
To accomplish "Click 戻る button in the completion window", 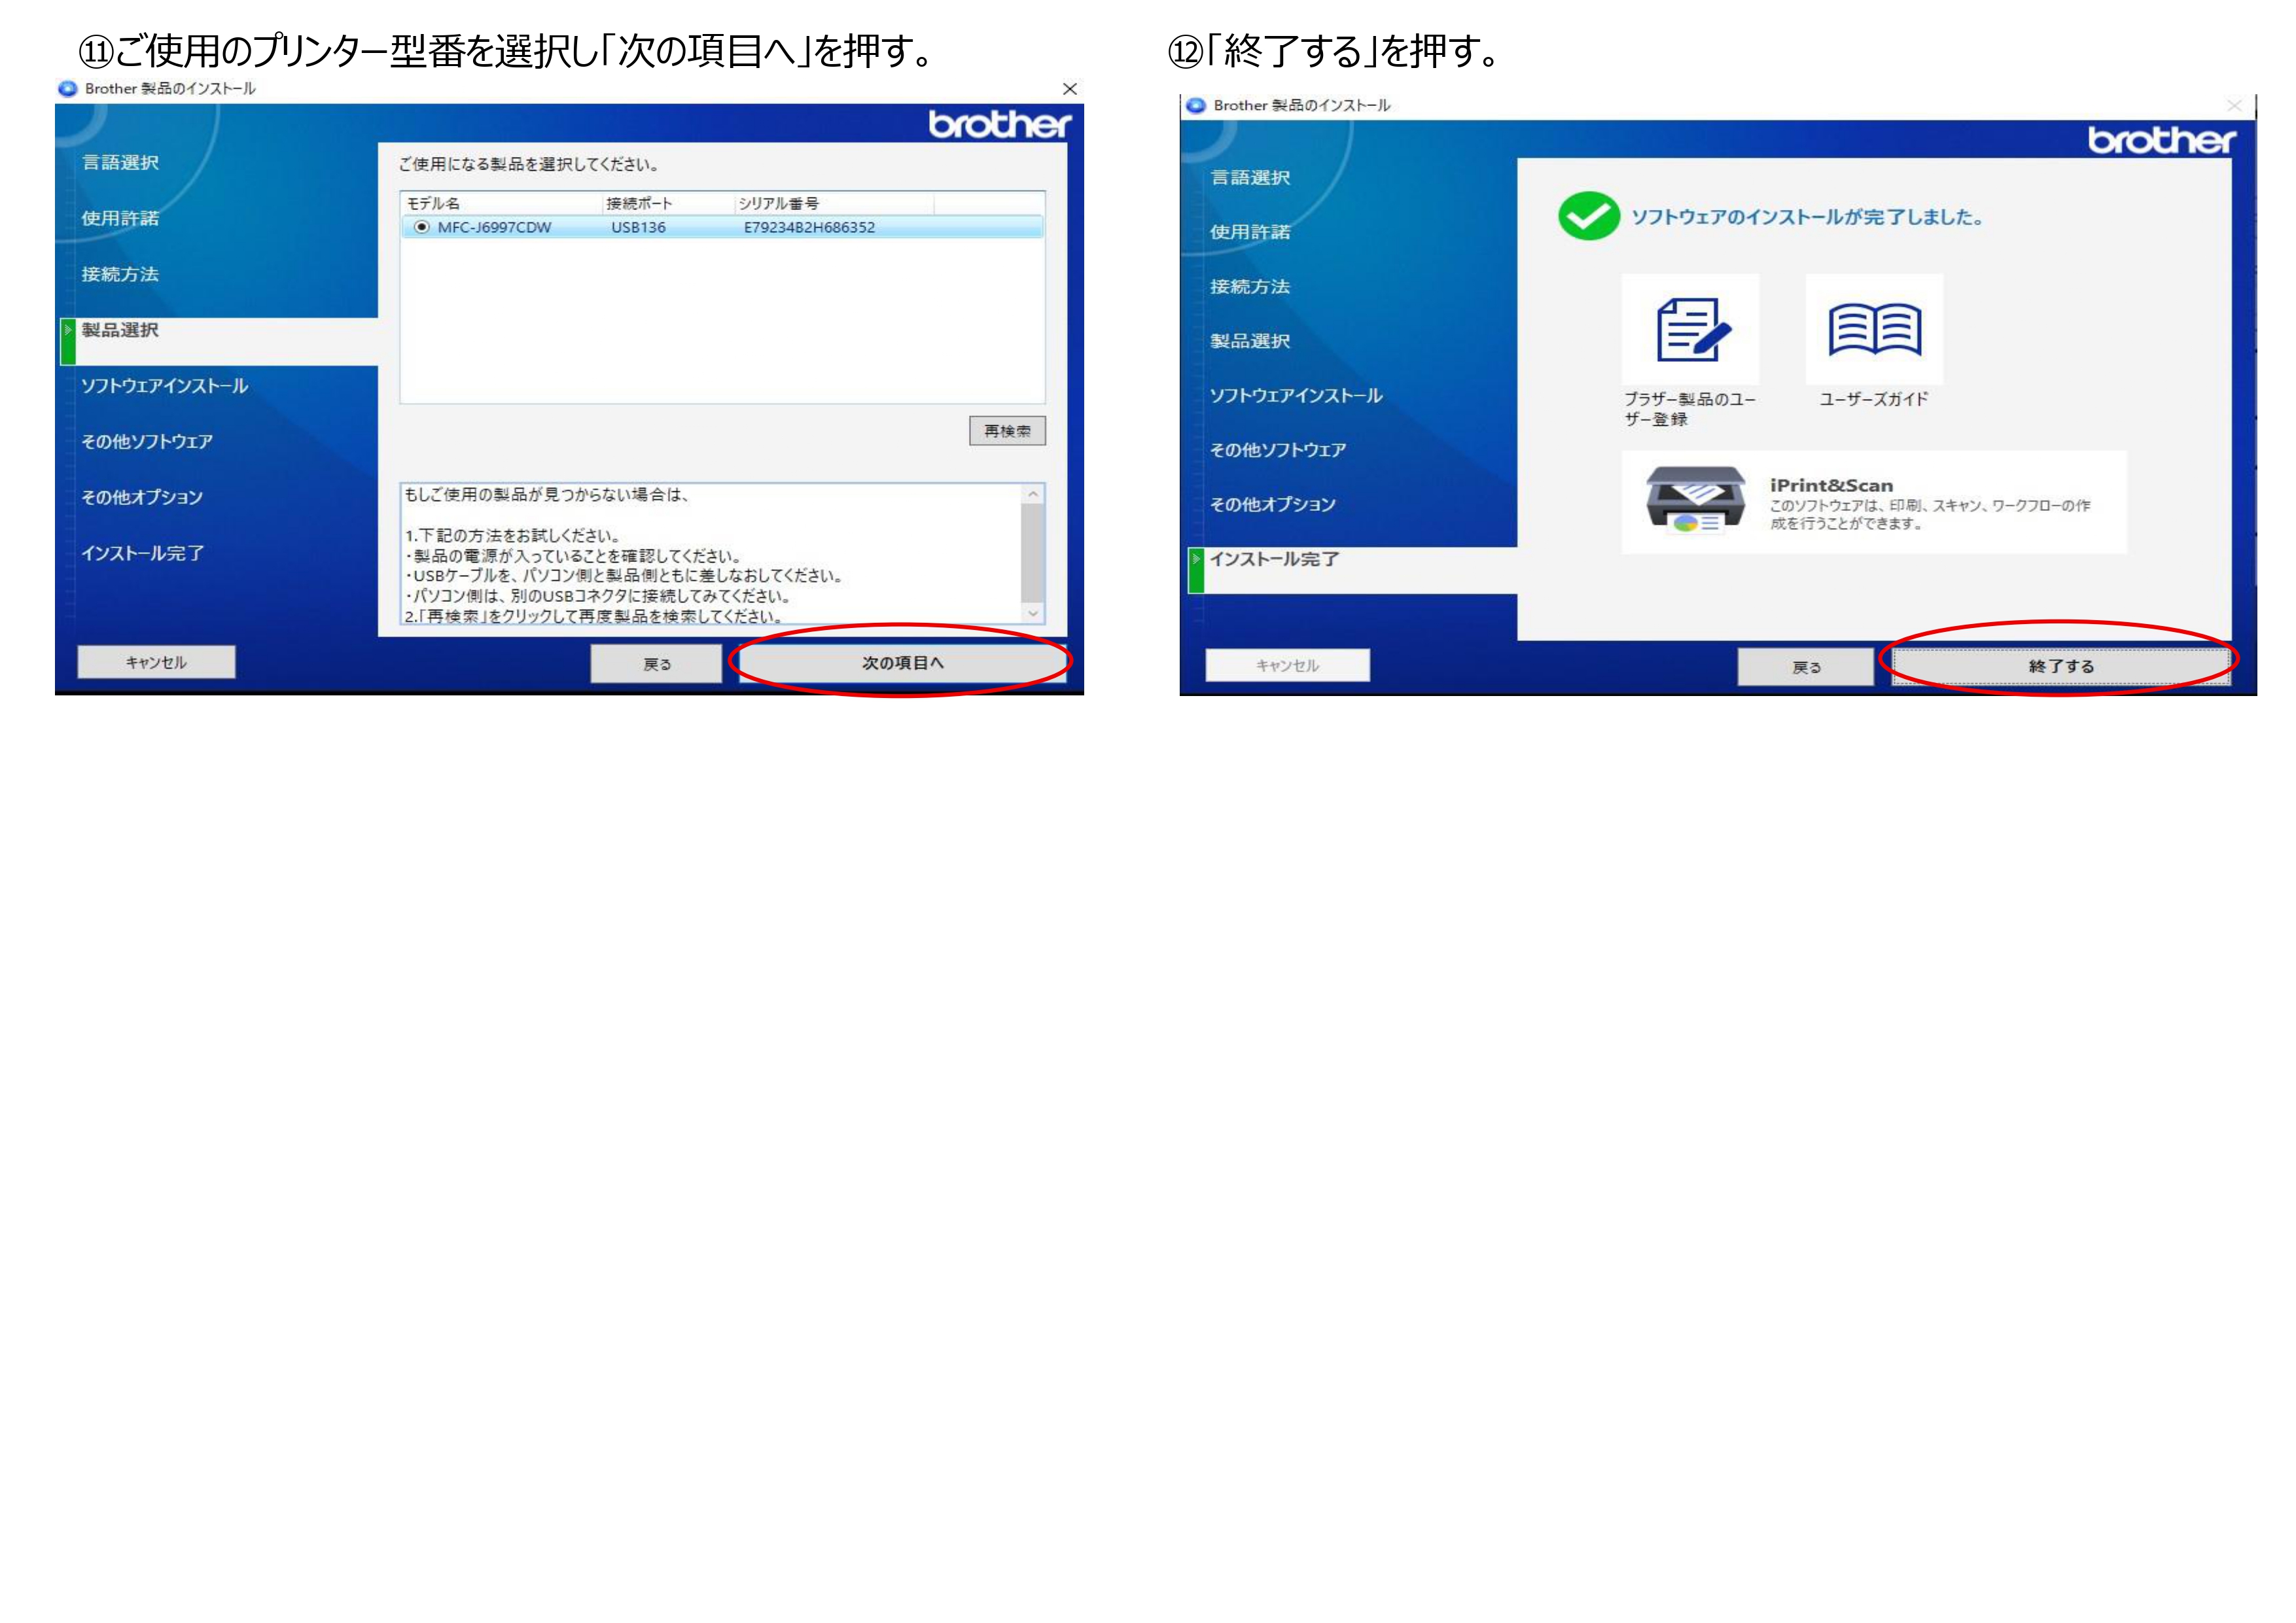I will pyautogui.click(x=1806, y=667).
